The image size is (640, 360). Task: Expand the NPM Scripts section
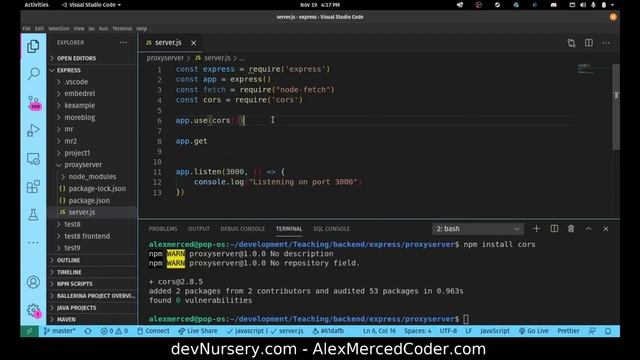pos(75,284)
